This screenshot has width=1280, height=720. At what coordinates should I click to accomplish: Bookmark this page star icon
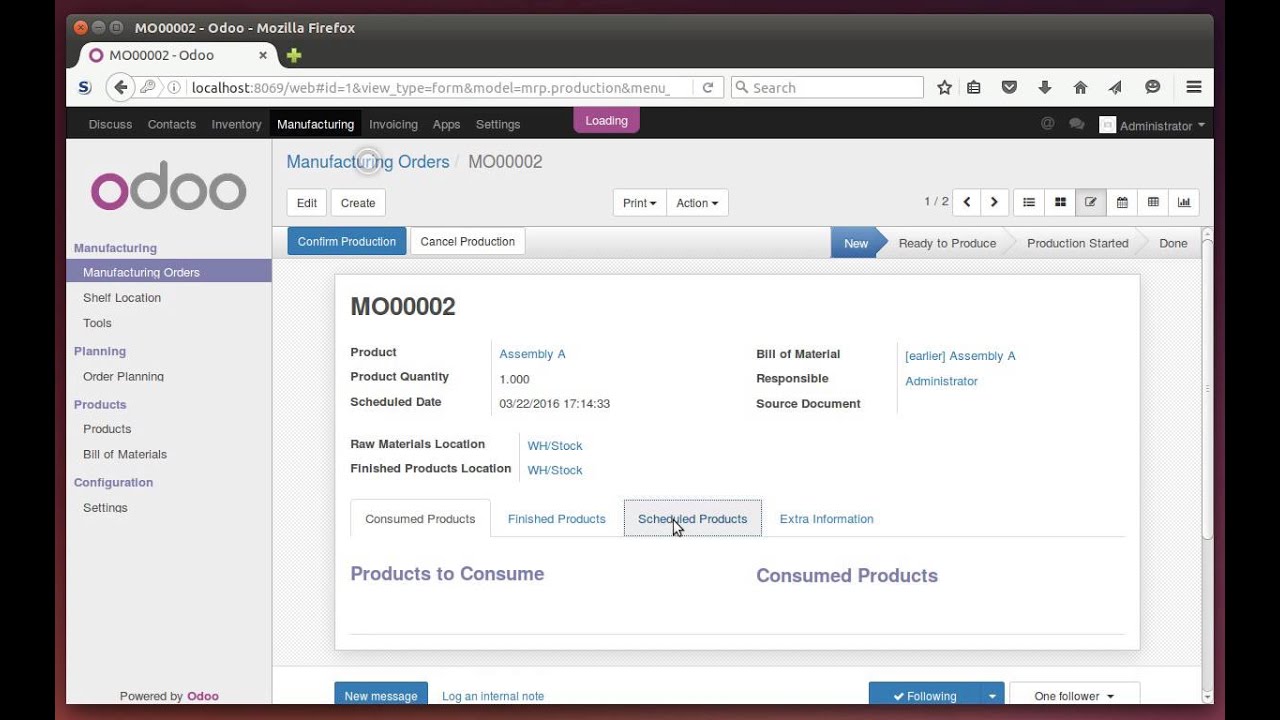tap(944, 87)
